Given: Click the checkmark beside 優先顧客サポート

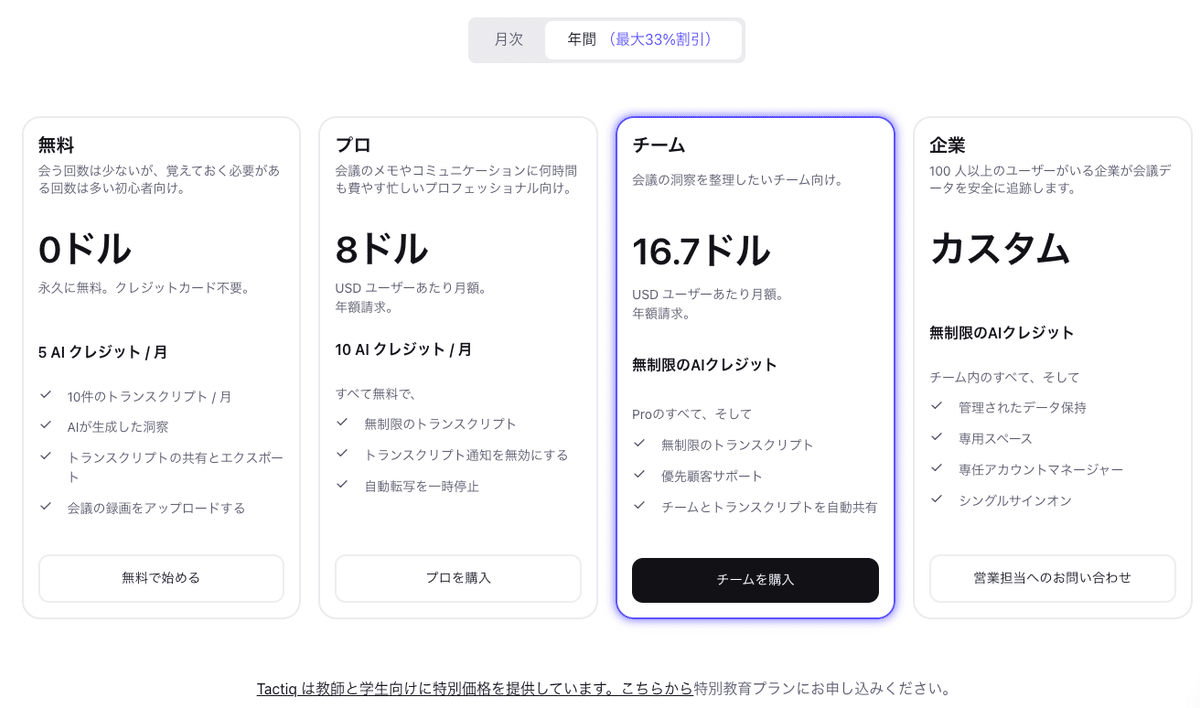Looking at the screenshot, I should [x=639, y=476].
